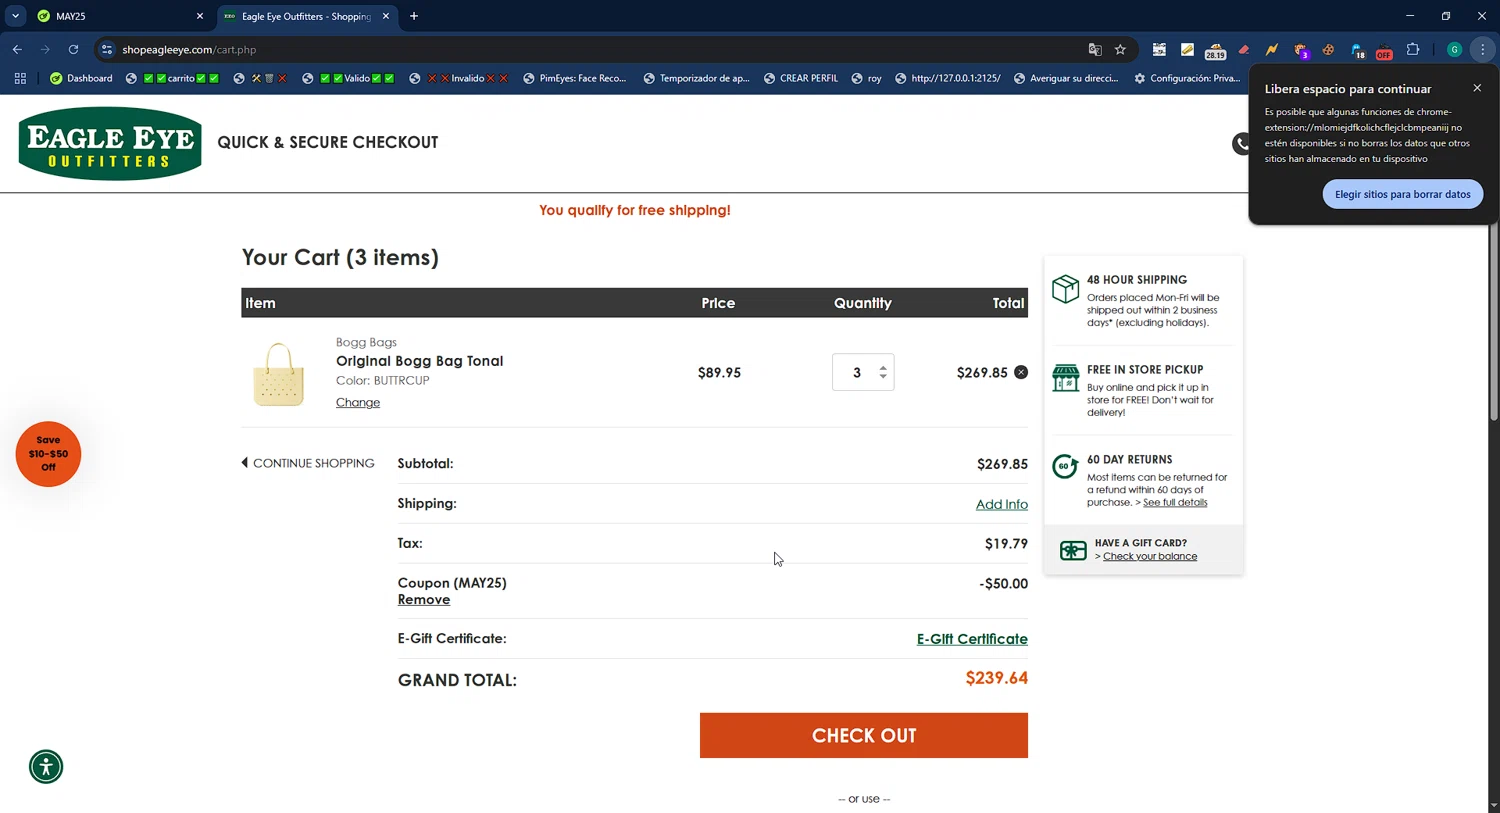
Task: Remove the MAY25 coupon
Action: (x=424, y=600)
